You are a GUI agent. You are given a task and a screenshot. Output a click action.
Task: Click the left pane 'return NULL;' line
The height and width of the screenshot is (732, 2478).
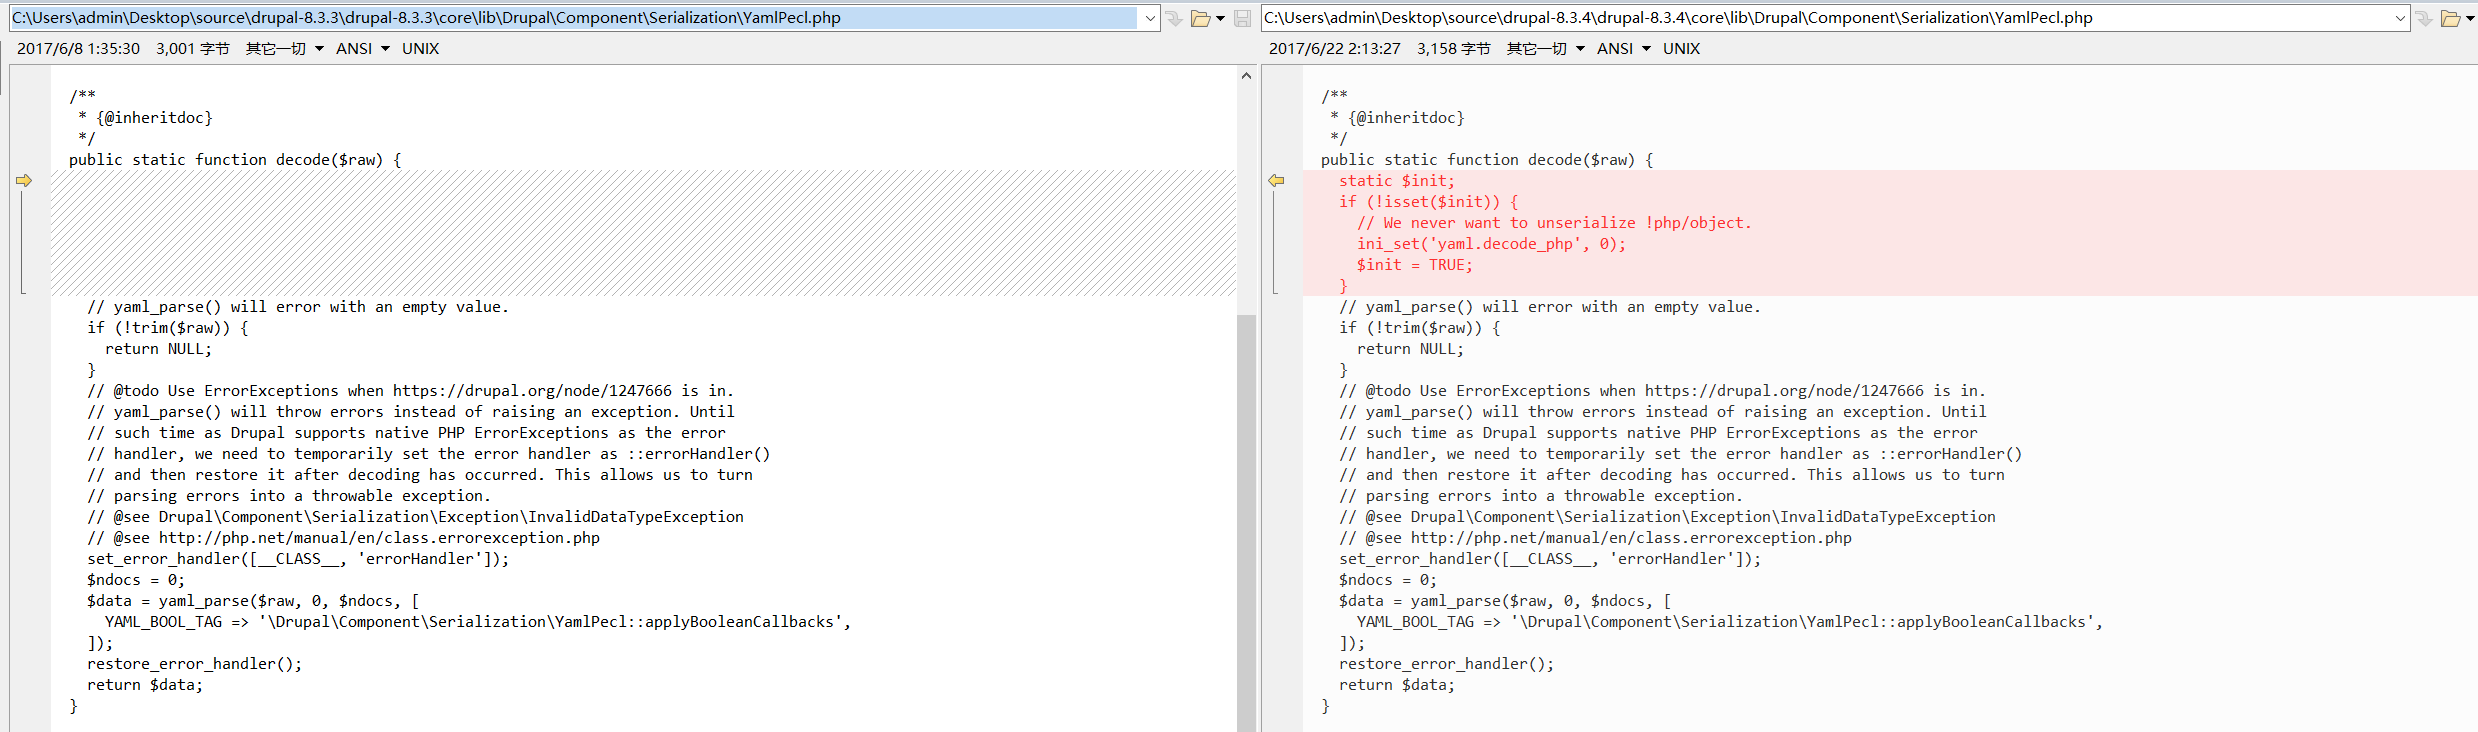[x=159, y=349]
